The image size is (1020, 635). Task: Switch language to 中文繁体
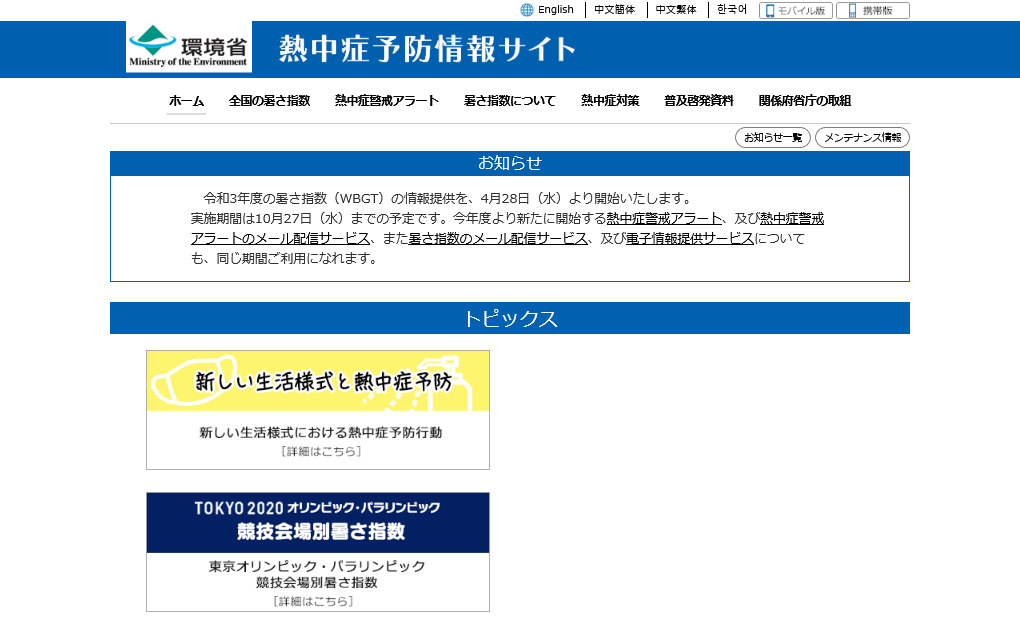coord(676,10)
